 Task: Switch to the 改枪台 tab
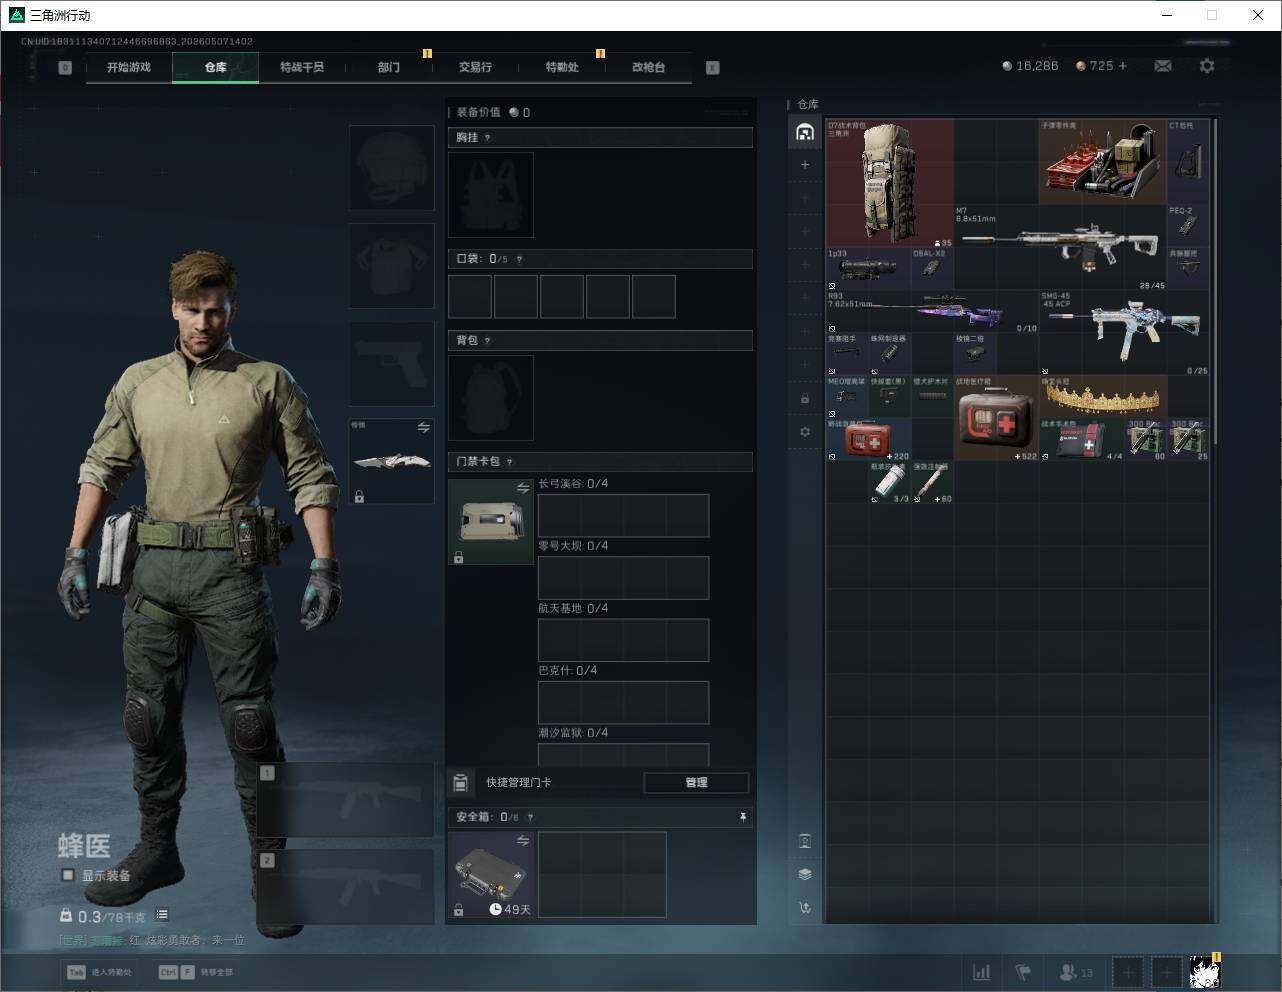pyautogui.click(x=648, y=67)
